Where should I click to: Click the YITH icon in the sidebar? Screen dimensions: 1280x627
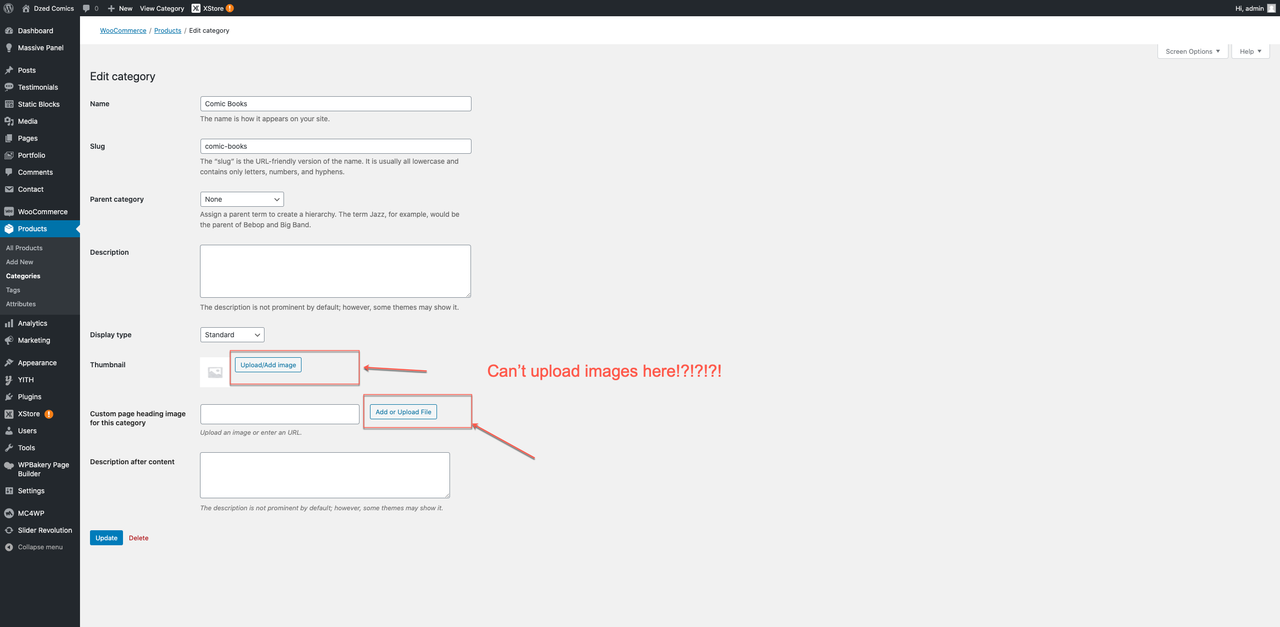[x=9, y=380]
